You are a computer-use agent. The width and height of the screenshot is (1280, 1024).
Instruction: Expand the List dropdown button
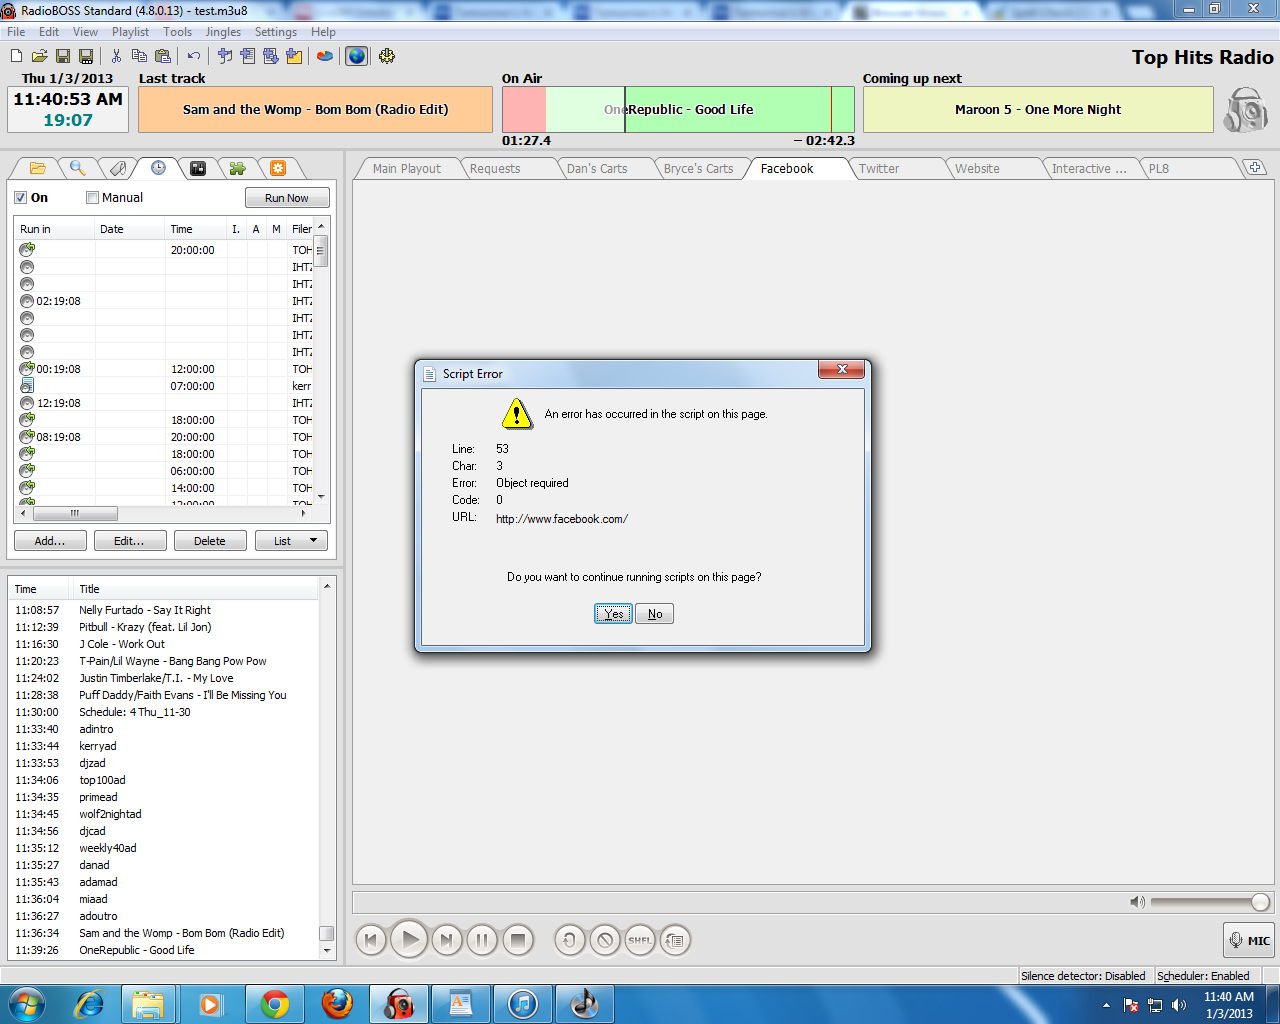tap(291, 541)
